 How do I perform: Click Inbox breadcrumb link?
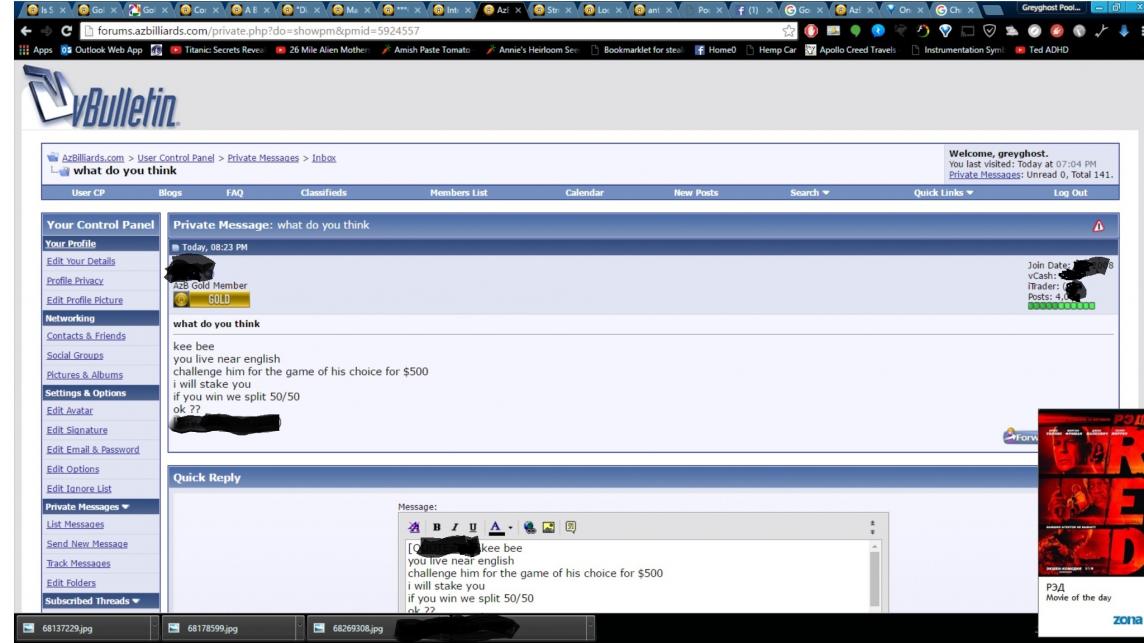[324, 158]
